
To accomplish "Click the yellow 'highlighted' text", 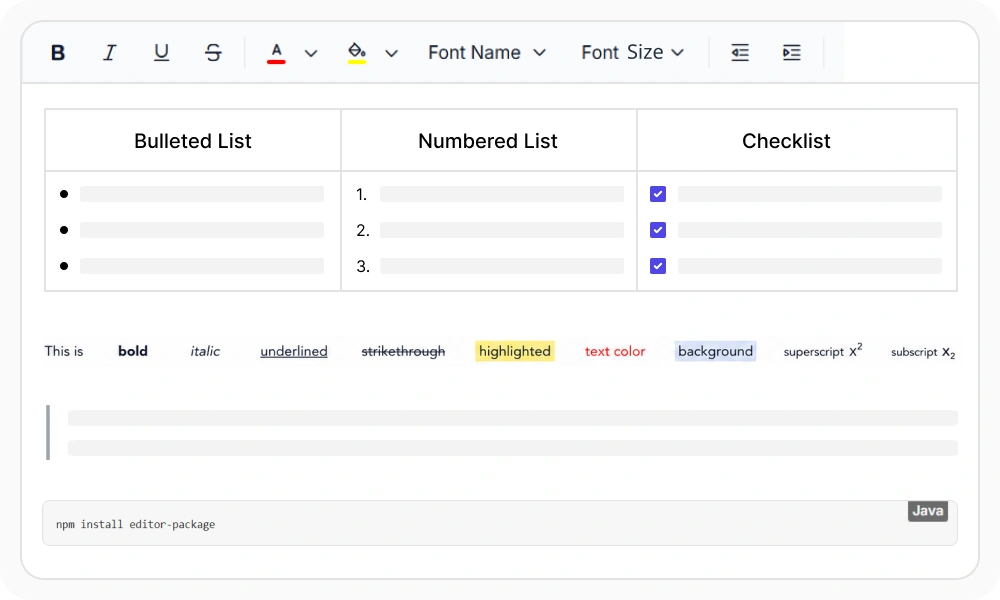I will pyautogui.click(x=515, y=351).
